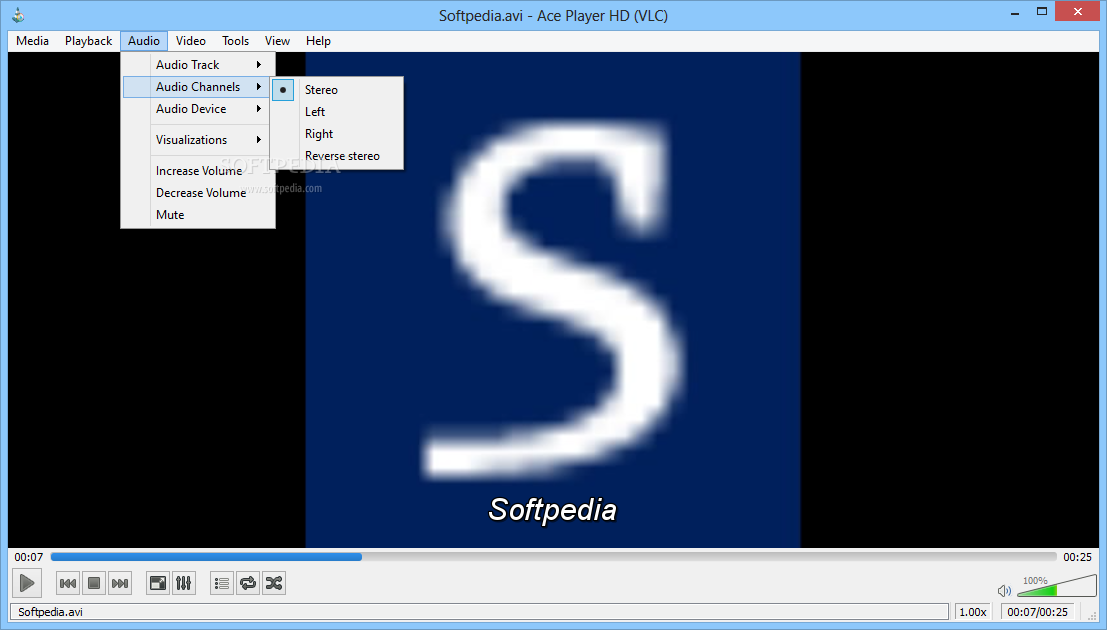Skip to next media track
This screenshot has height=630, width=1107.
120,583
